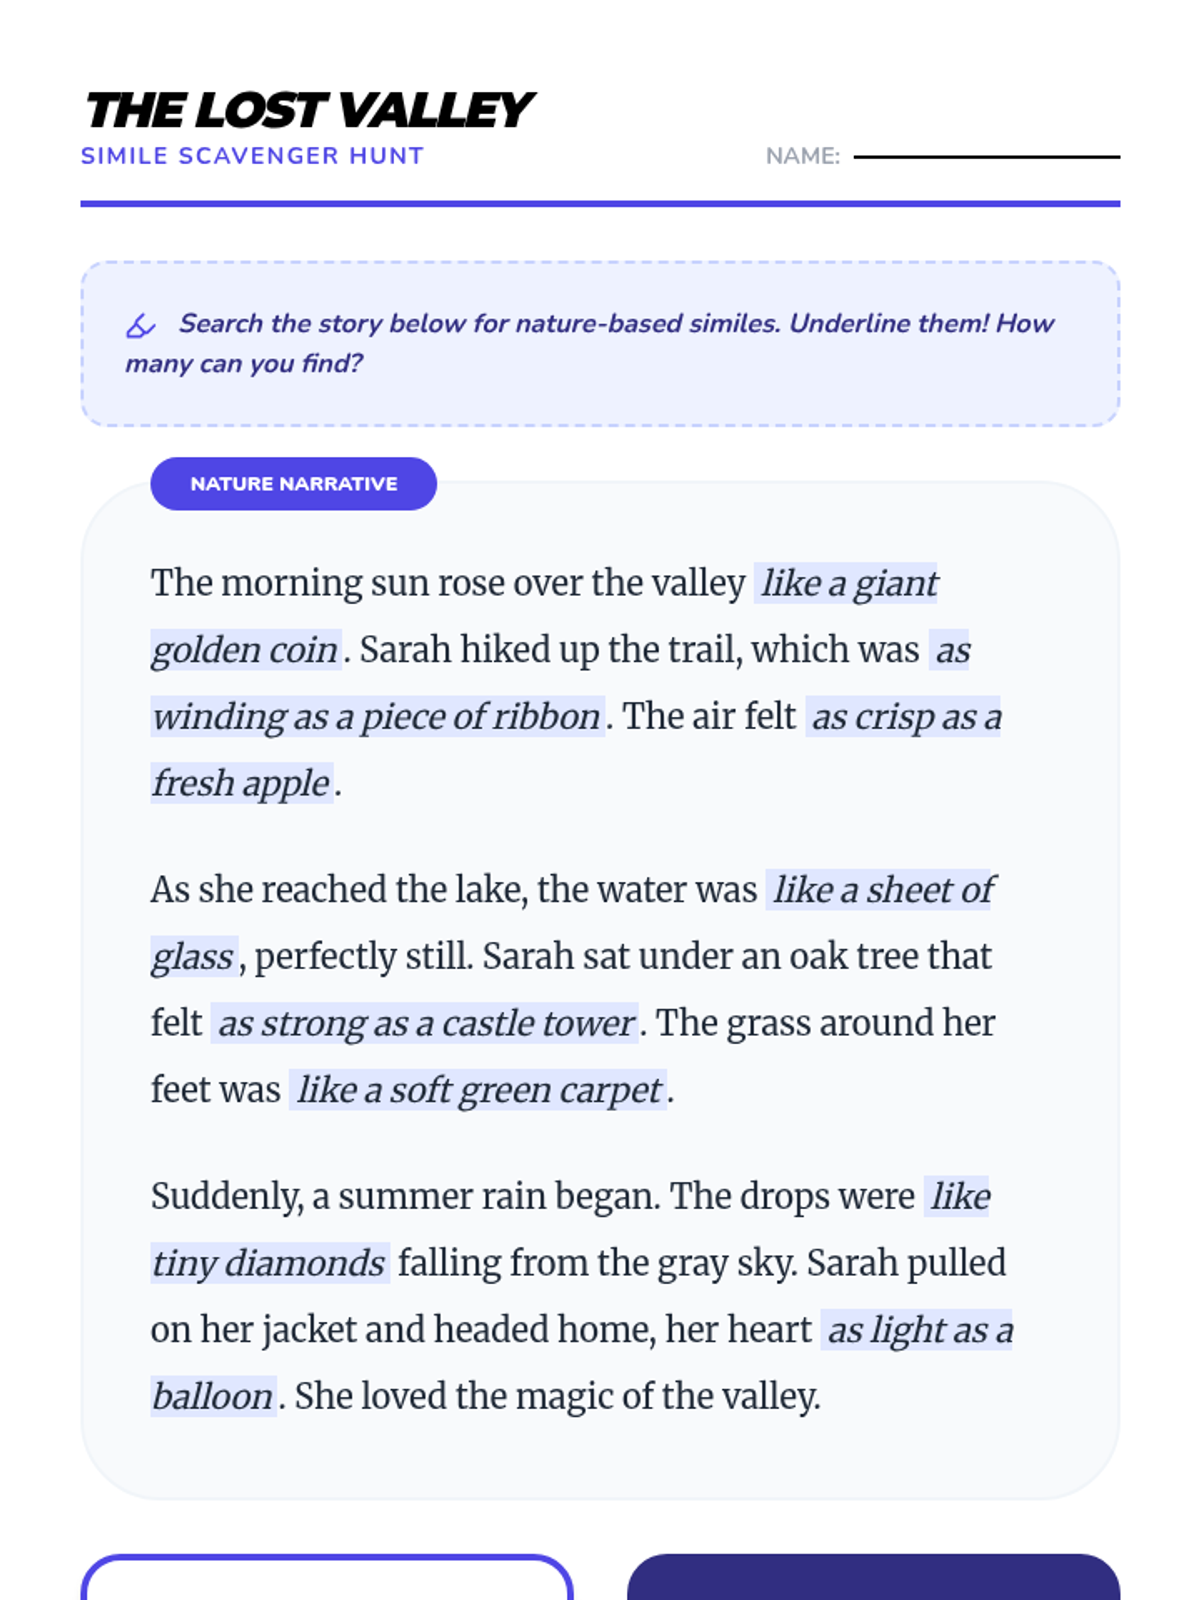Click the dark navy box at the bottom right

pyautogui.click(x=873, y=1579)
